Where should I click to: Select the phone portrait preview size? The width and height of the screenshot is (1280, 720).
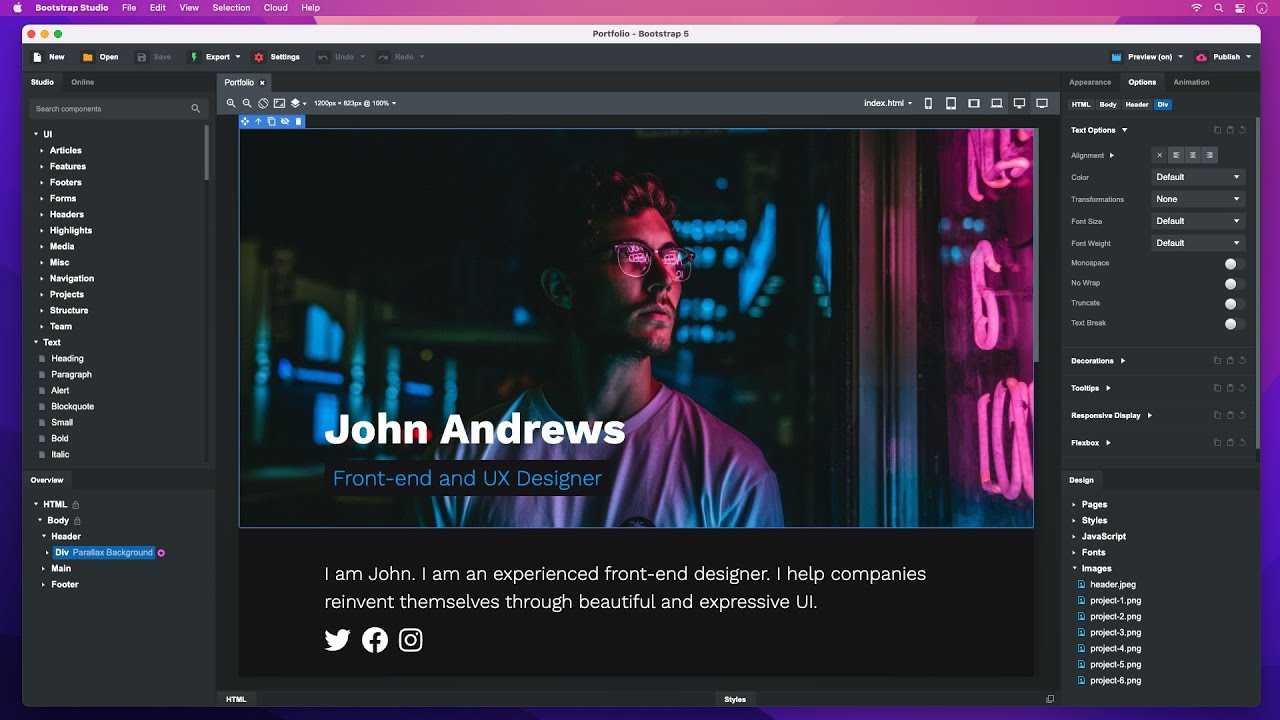928,103
